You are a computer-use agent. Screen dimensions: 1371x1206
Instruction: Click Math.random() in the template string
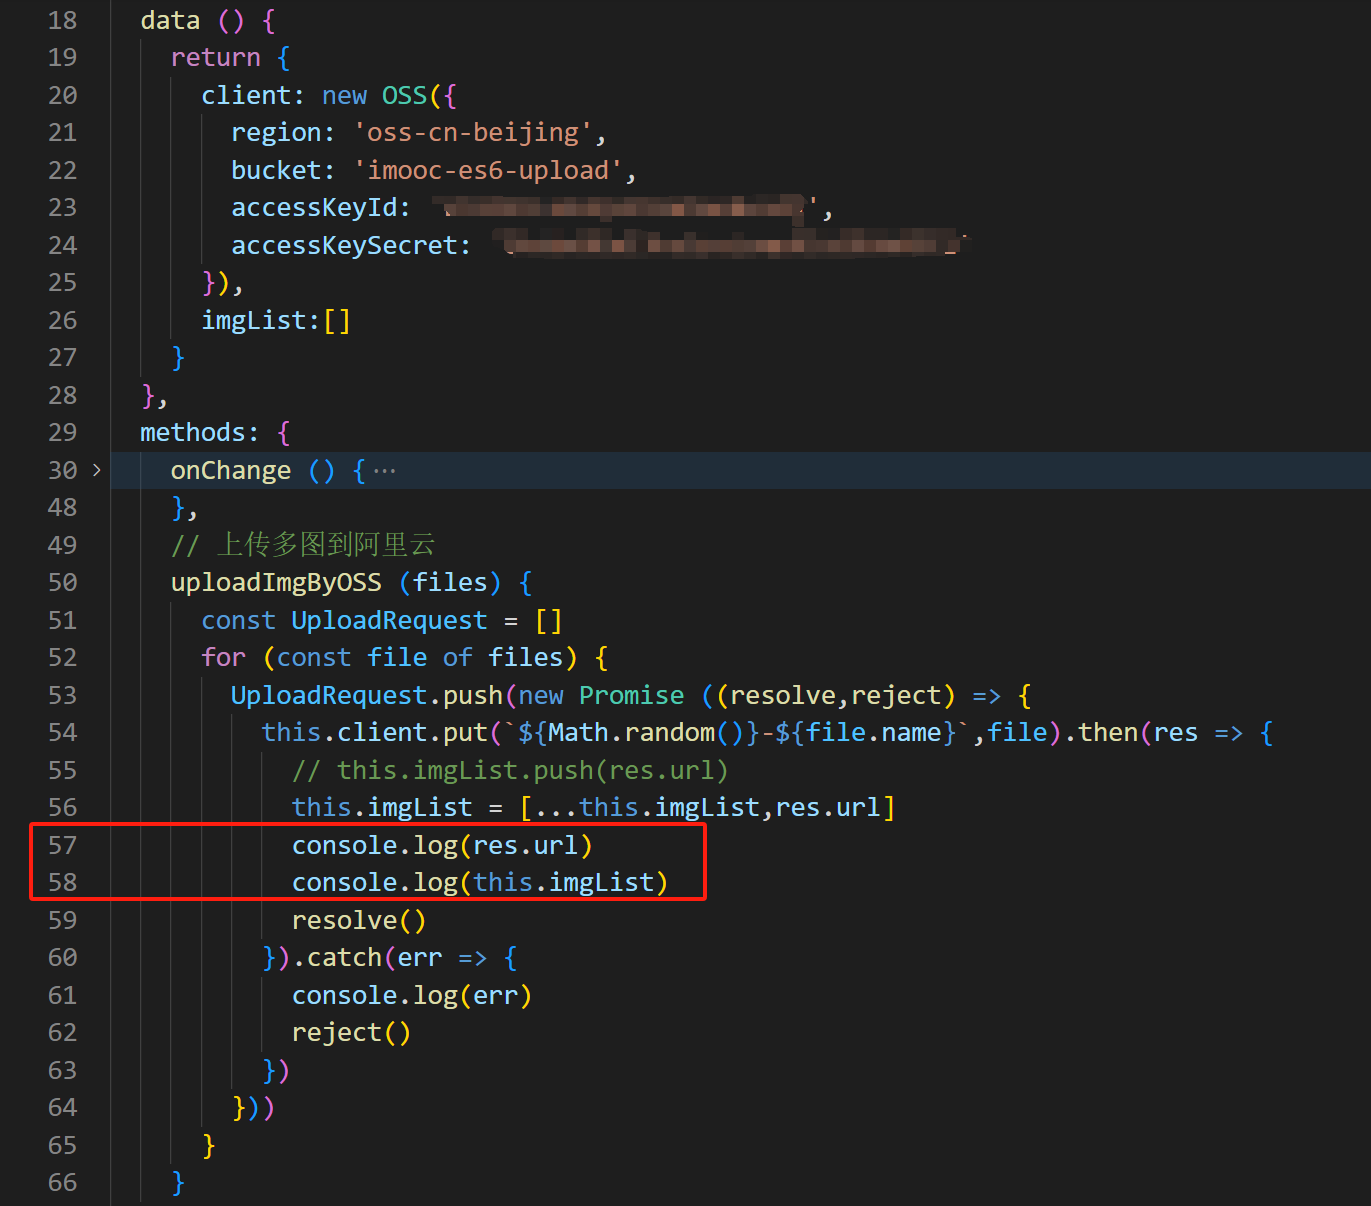click(x=646, y=733)
